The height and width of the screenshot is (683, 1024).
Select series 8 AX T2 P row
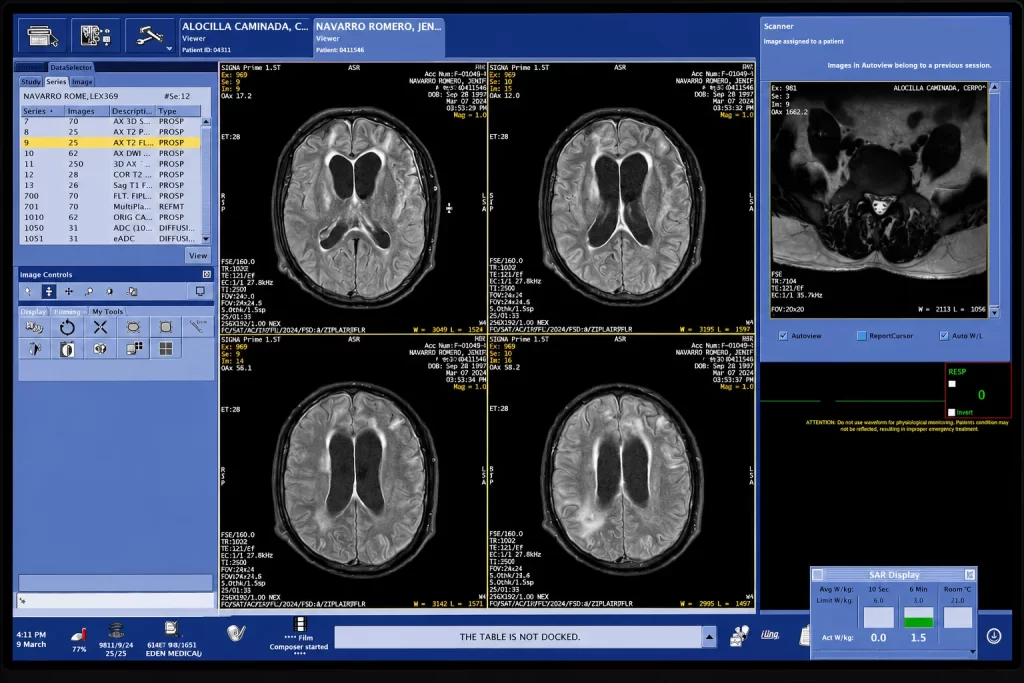tap(111, 132)
